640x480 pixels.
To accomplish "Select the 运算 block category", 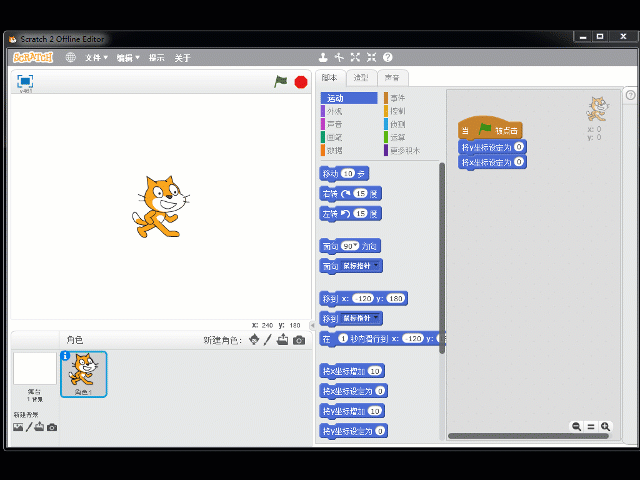I will [x=411, y=137].
